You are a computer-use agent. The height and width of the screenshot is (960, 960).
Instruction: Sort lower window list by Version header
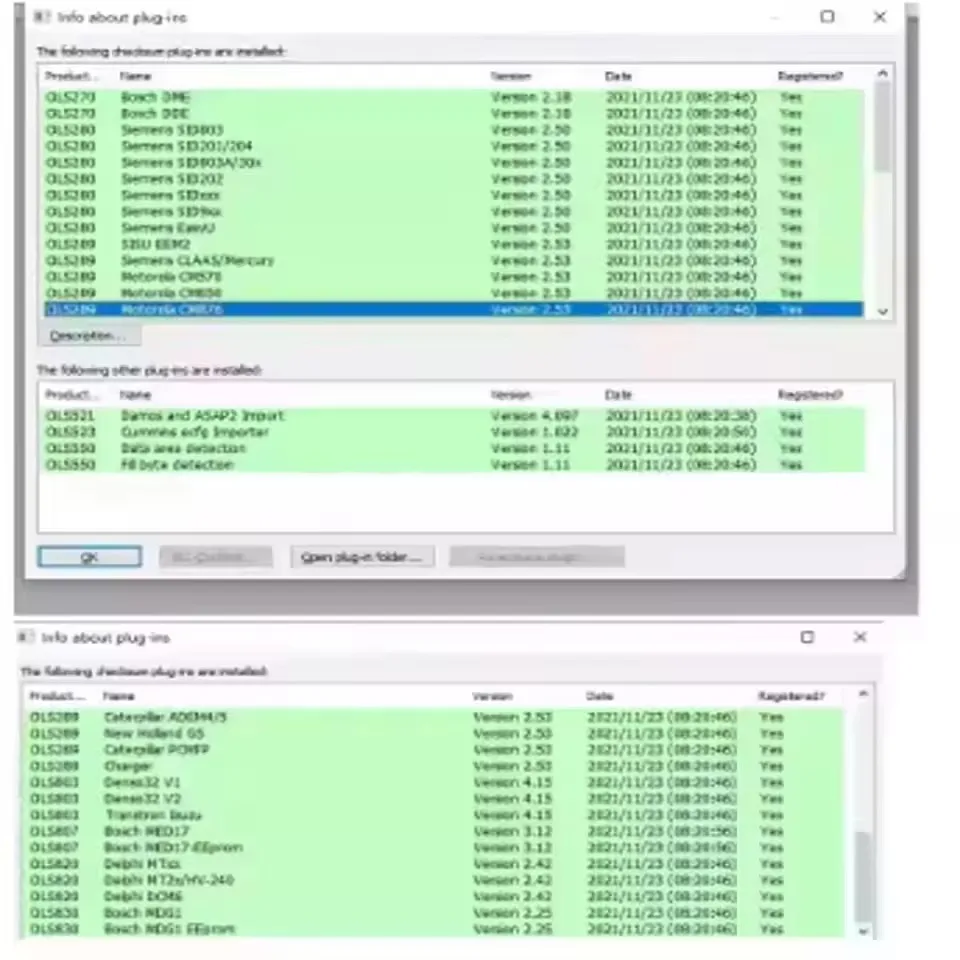pos(492,696)
